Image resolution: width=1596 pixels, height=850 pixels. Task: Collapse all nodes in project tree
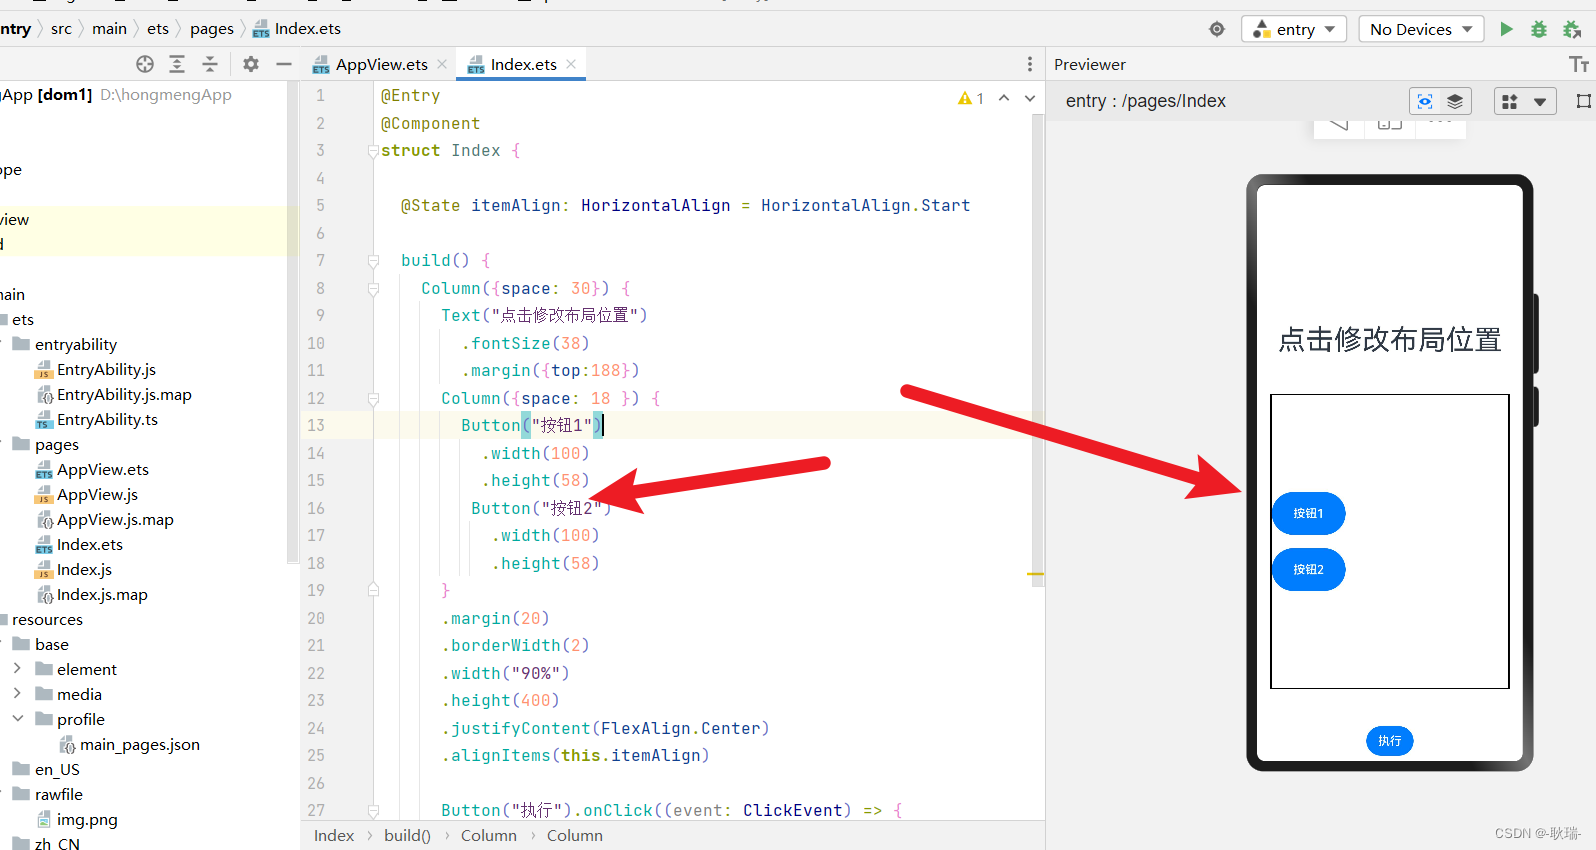[x=210, y=64]
